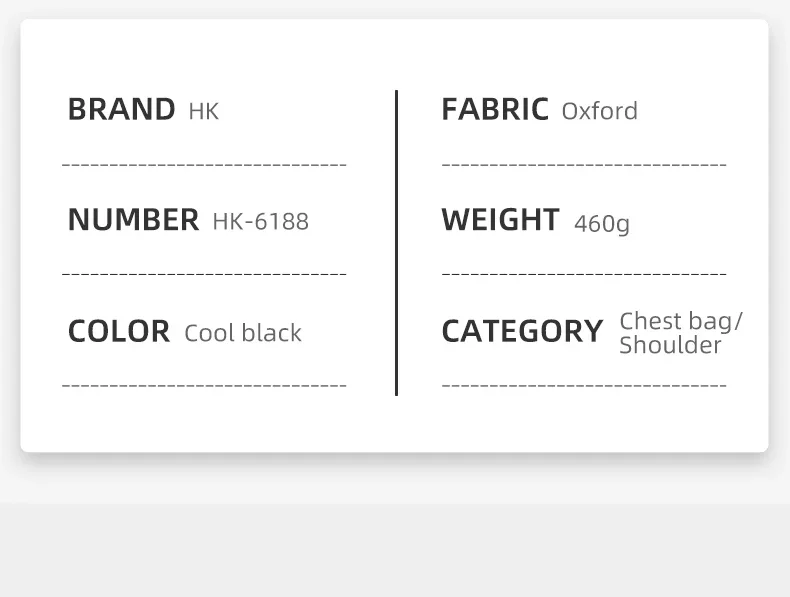Image resolution: width=790 pixels, height=597 pixels.
Task: Click the COLOR label
Action: [118, 331]
